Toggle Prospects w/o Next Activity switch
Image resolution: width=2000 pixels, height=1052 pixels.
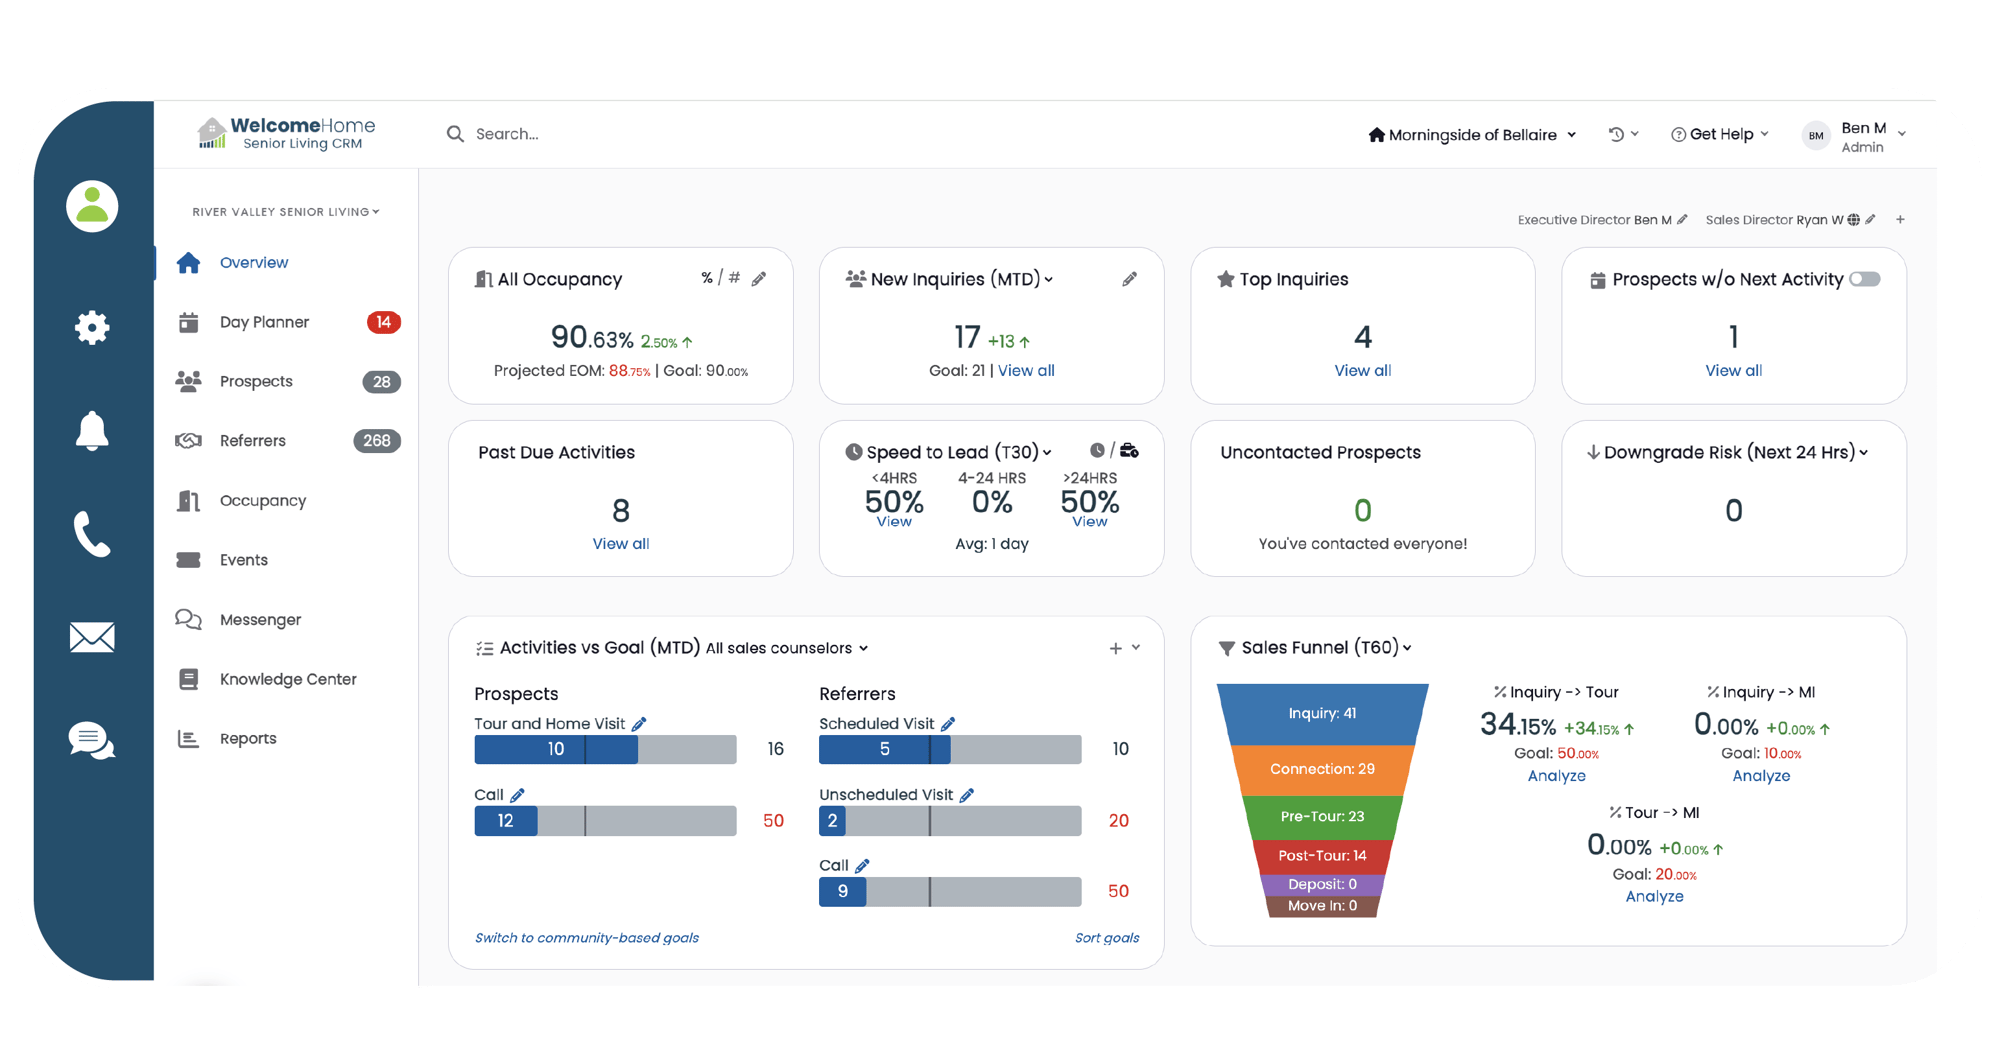point(1864,279)
